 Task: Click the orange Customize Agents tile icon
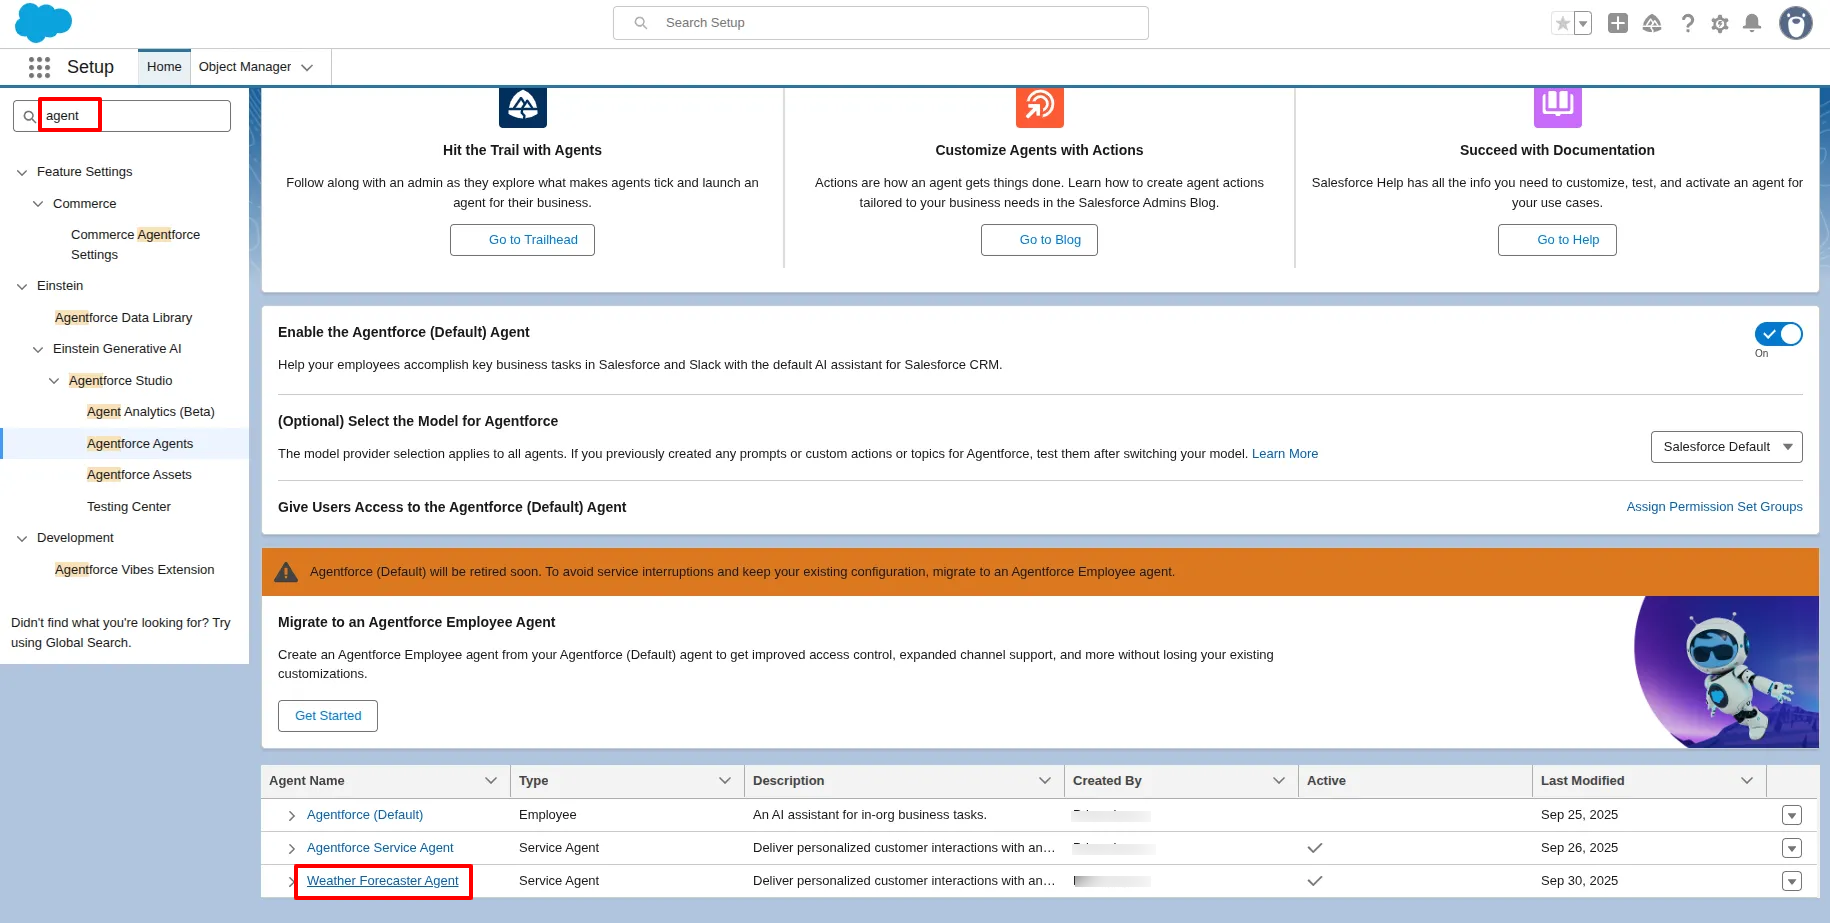(1040, 106)
